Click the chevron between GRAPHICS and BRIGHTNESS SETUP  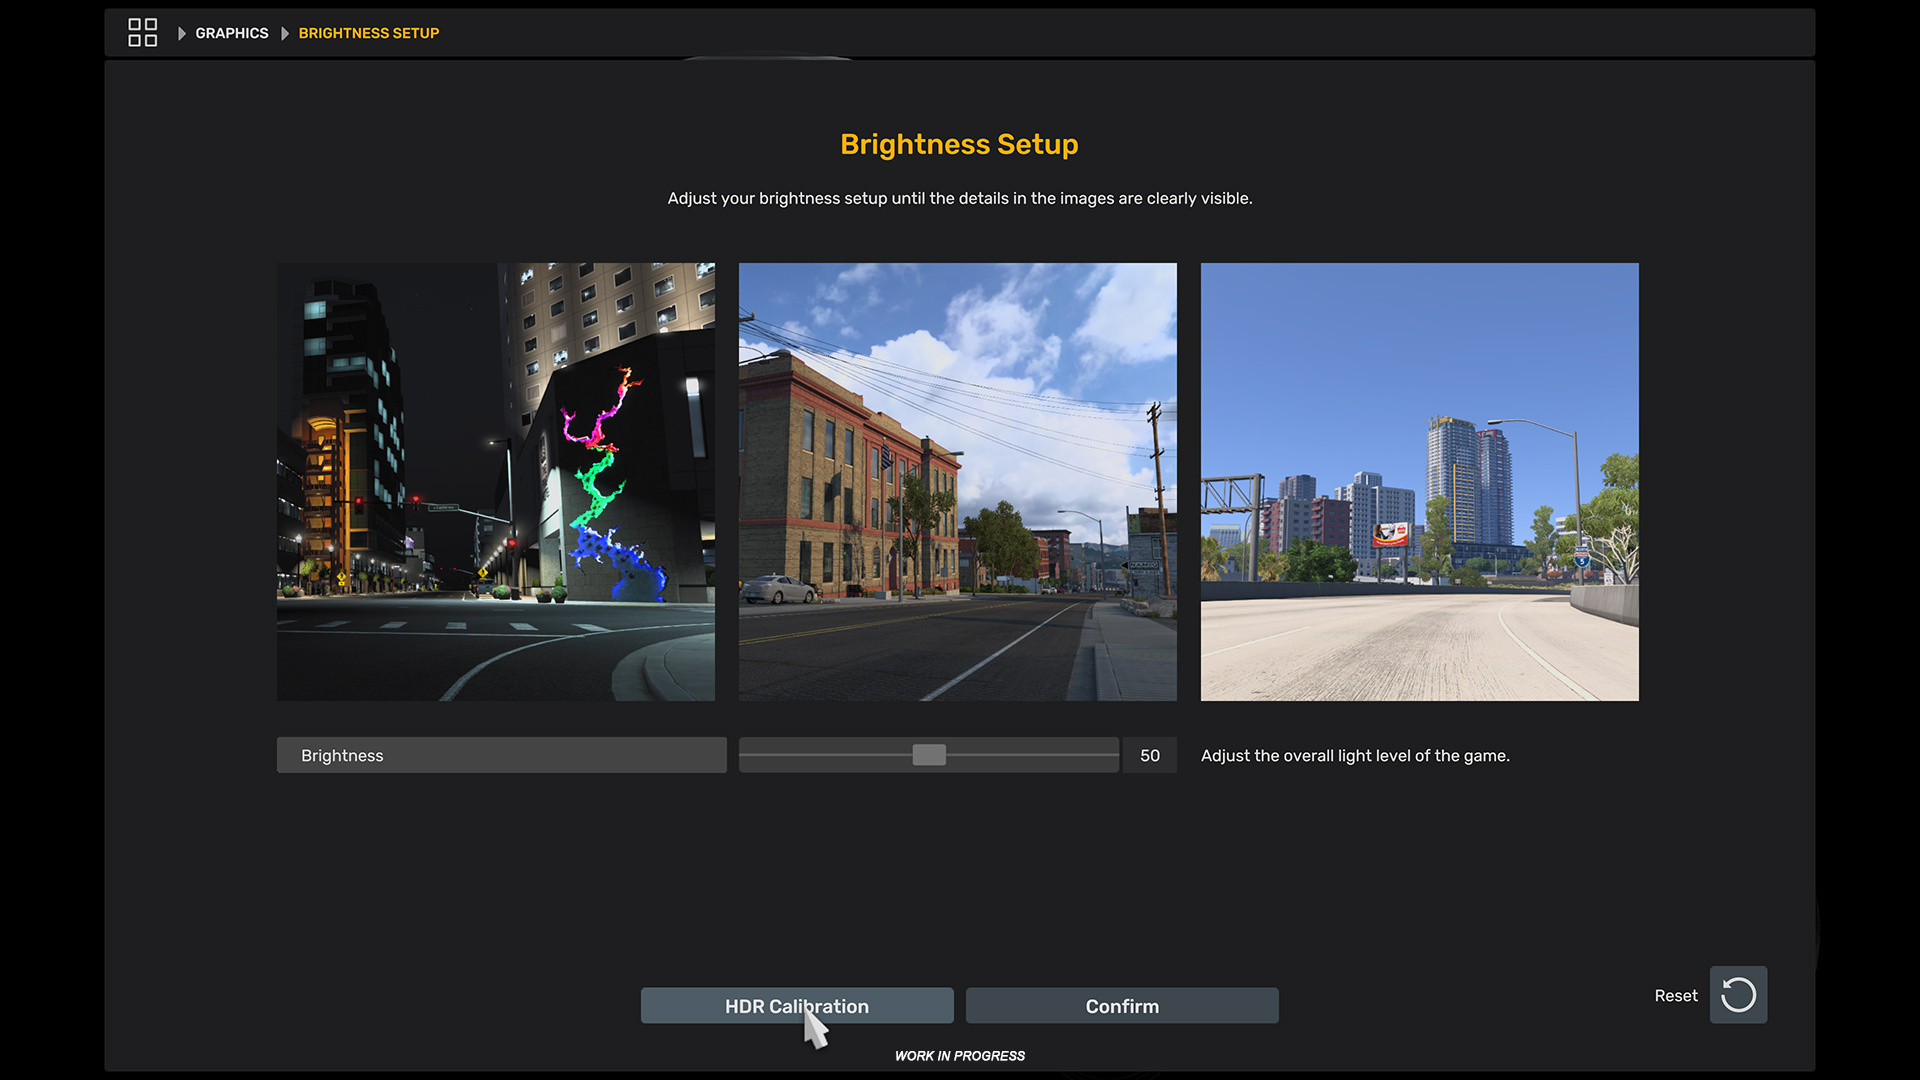[x=283, y=33]
